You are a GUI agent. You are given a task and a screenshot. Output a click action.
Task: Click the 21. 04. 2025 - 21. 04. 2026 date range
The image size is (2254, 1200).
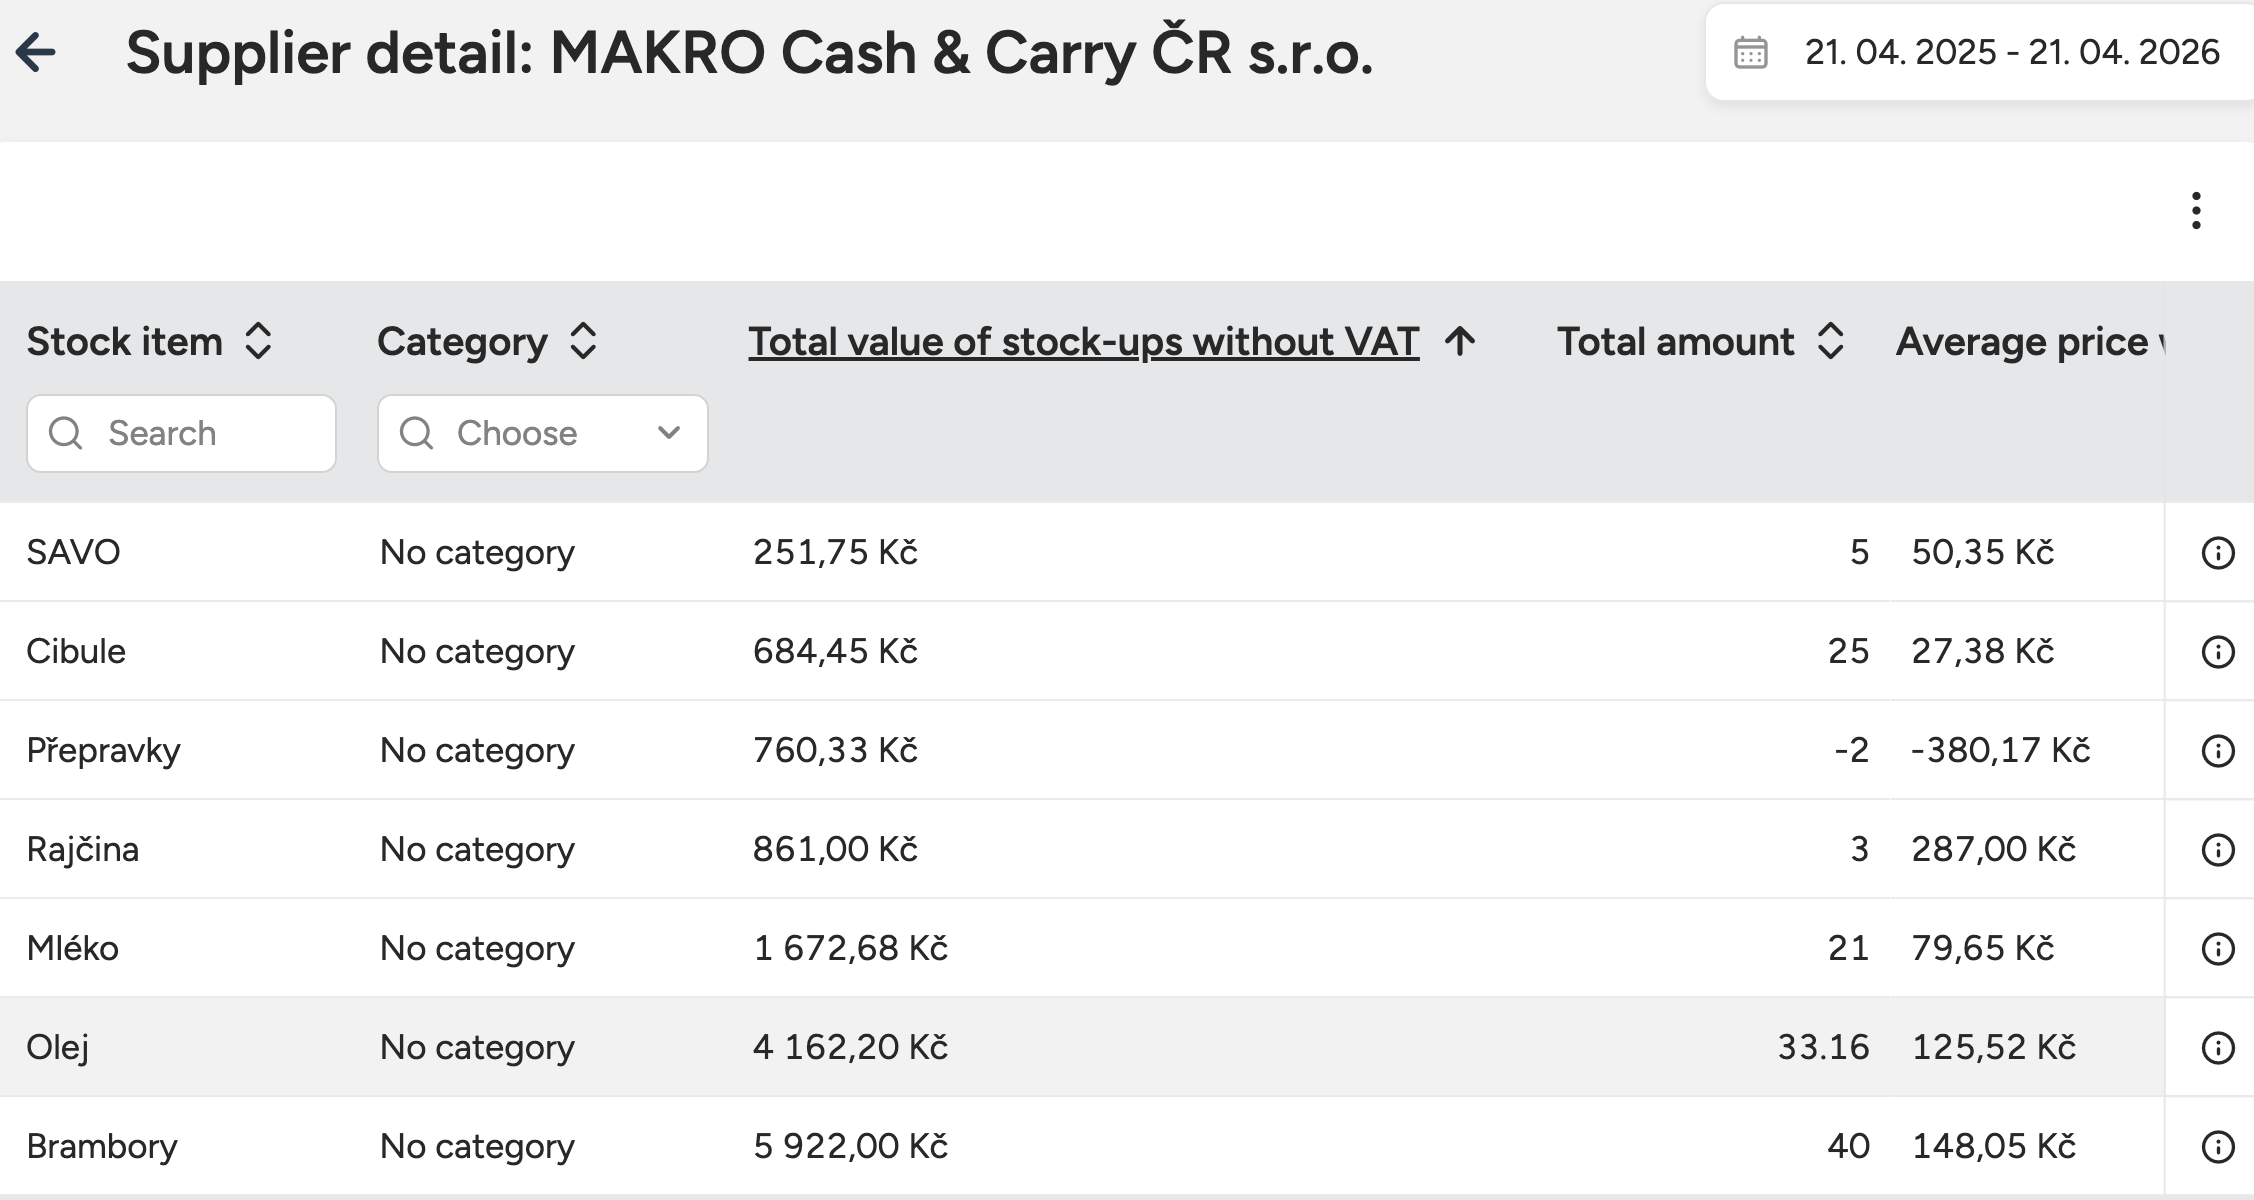pos(2011,53)
